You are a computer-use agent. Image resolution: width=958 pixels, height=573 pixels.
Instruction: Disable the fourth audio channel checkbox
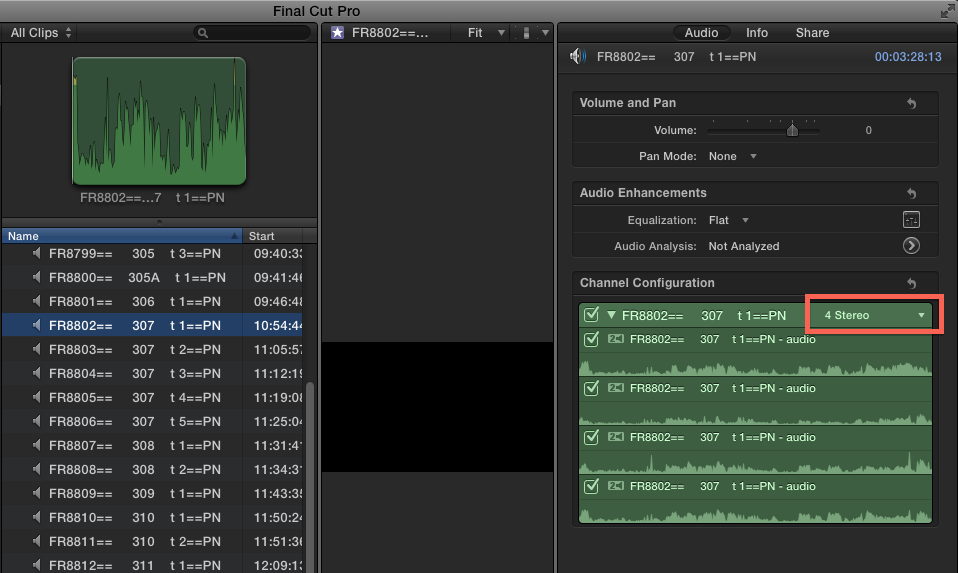coord(591,486)
